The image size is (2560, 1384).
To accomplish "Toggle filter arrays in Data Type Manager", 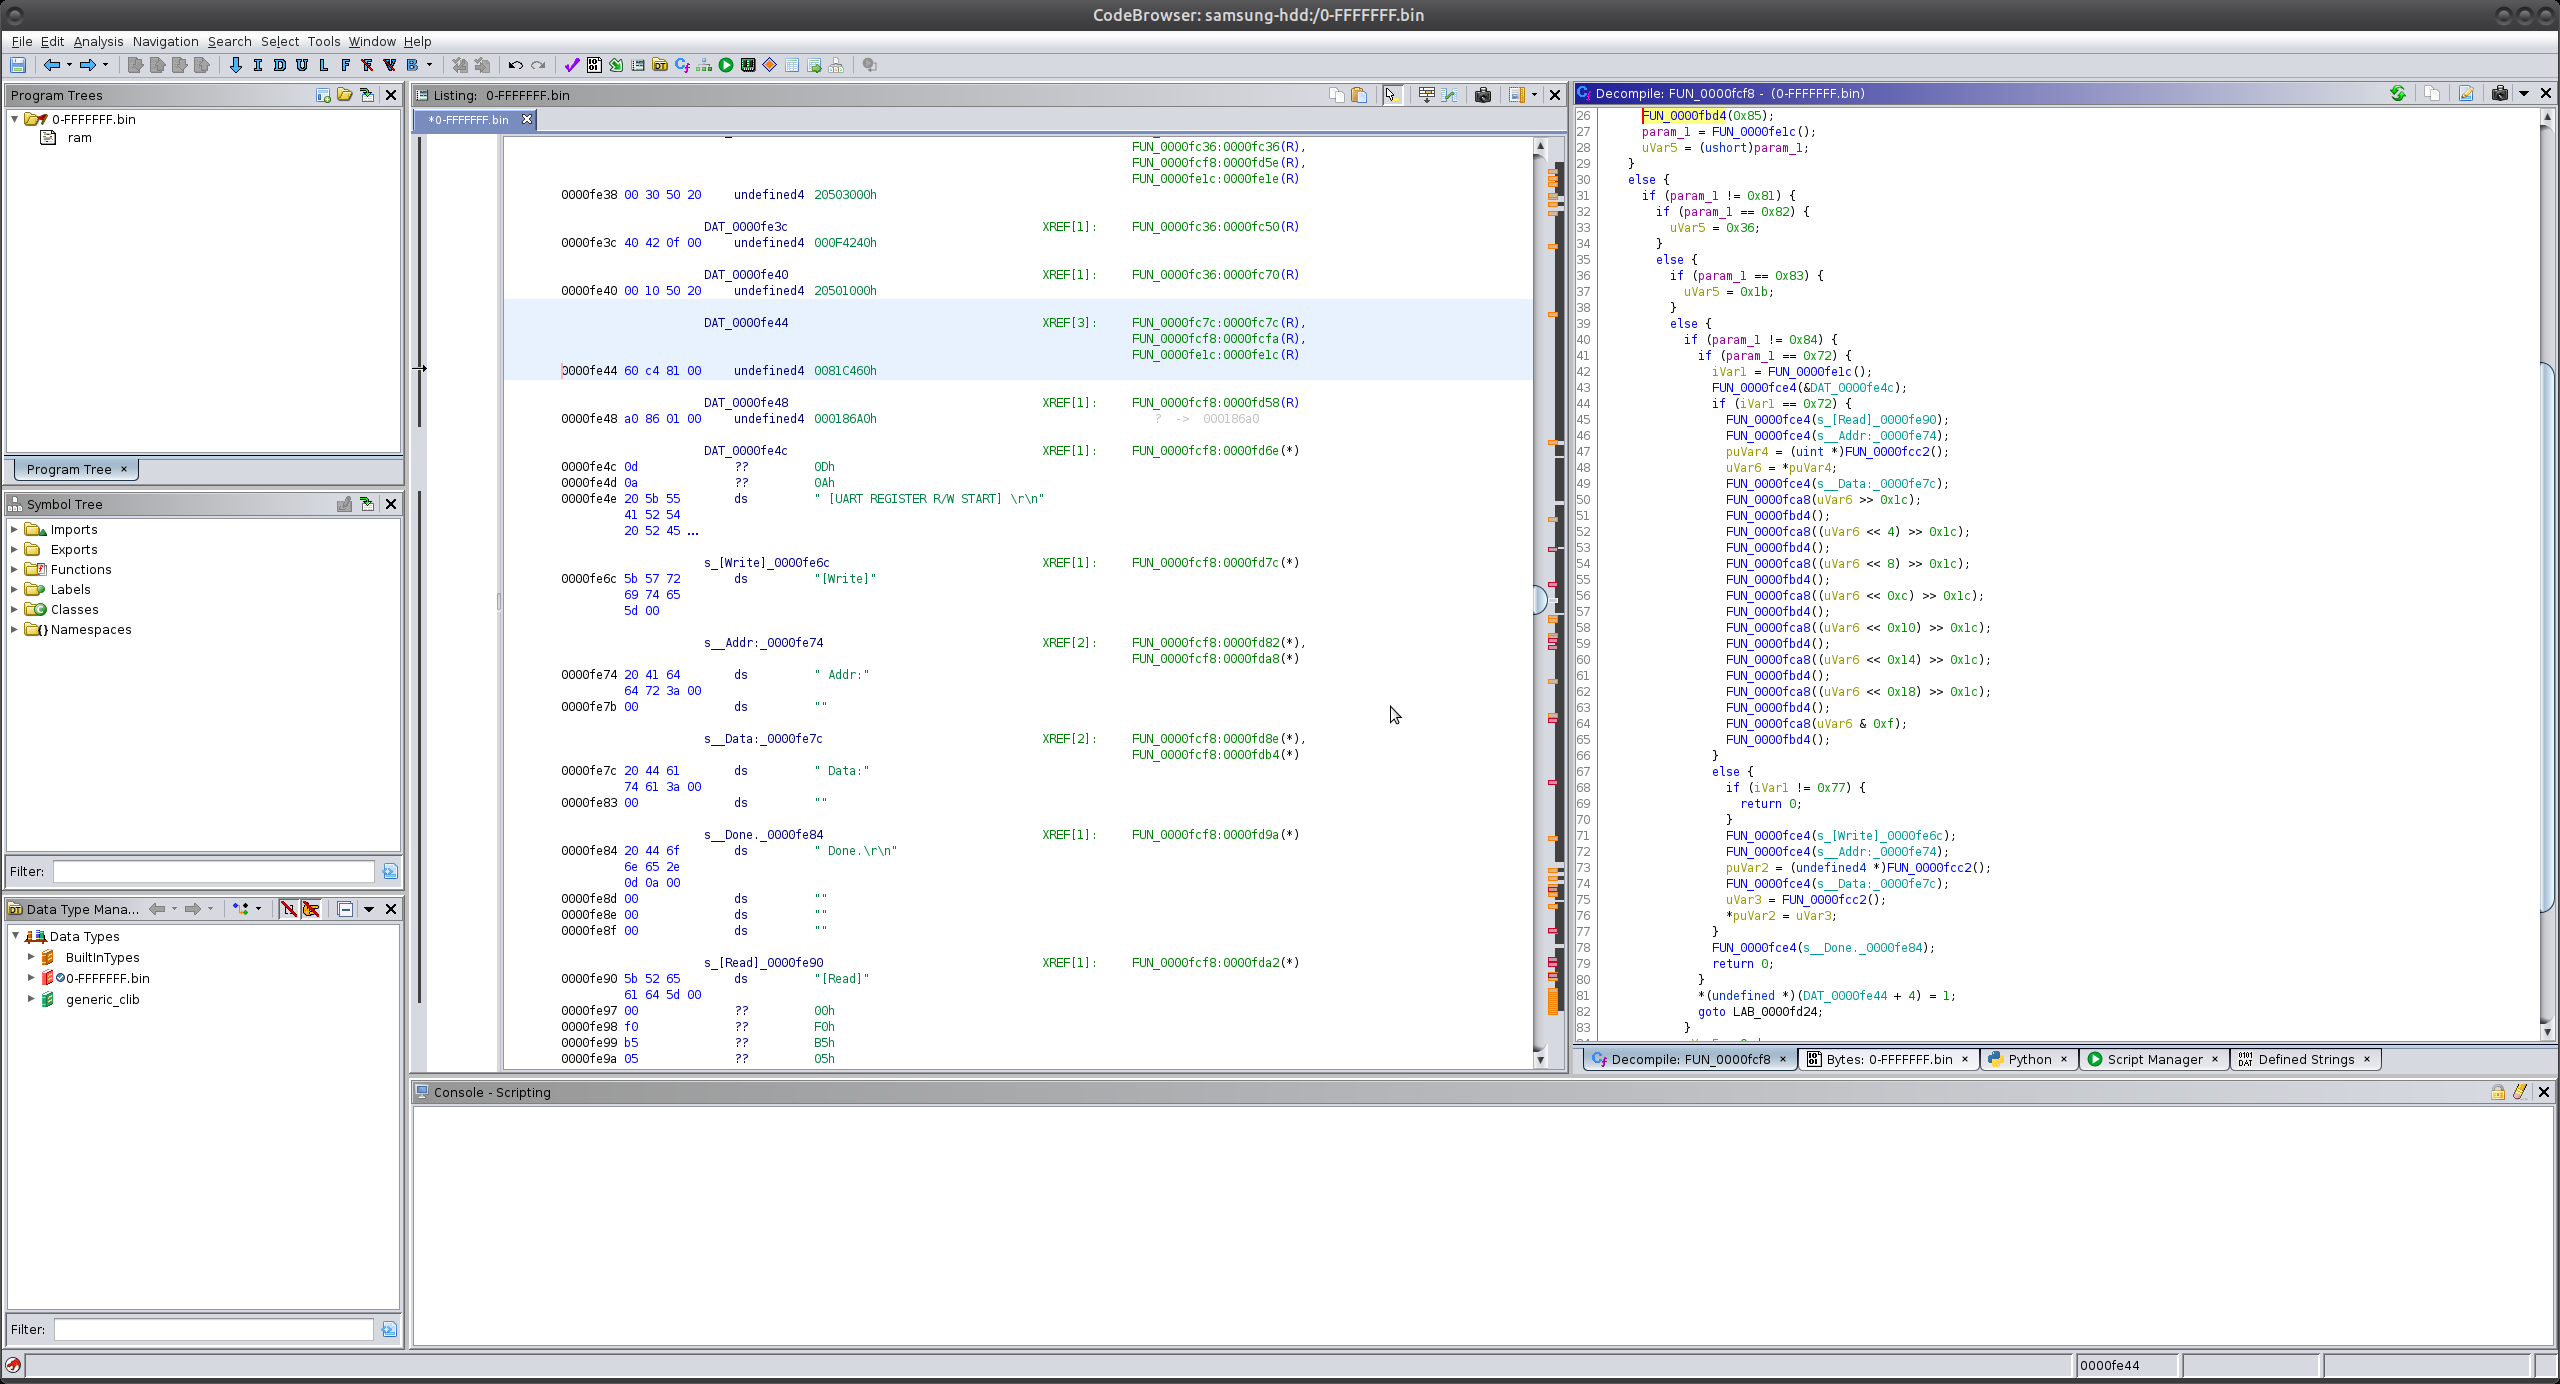I will click(289, 909).
